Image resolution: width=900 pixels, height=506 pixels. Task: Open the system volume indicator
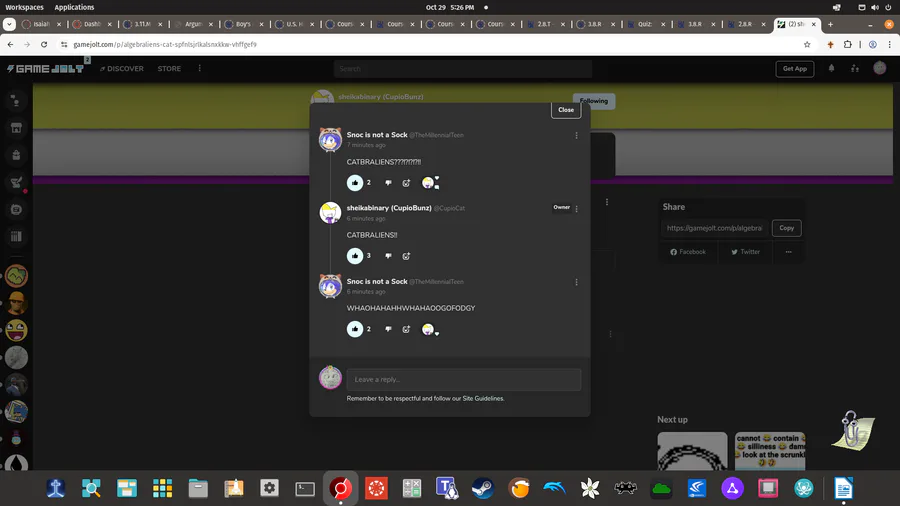click(875, 7)
